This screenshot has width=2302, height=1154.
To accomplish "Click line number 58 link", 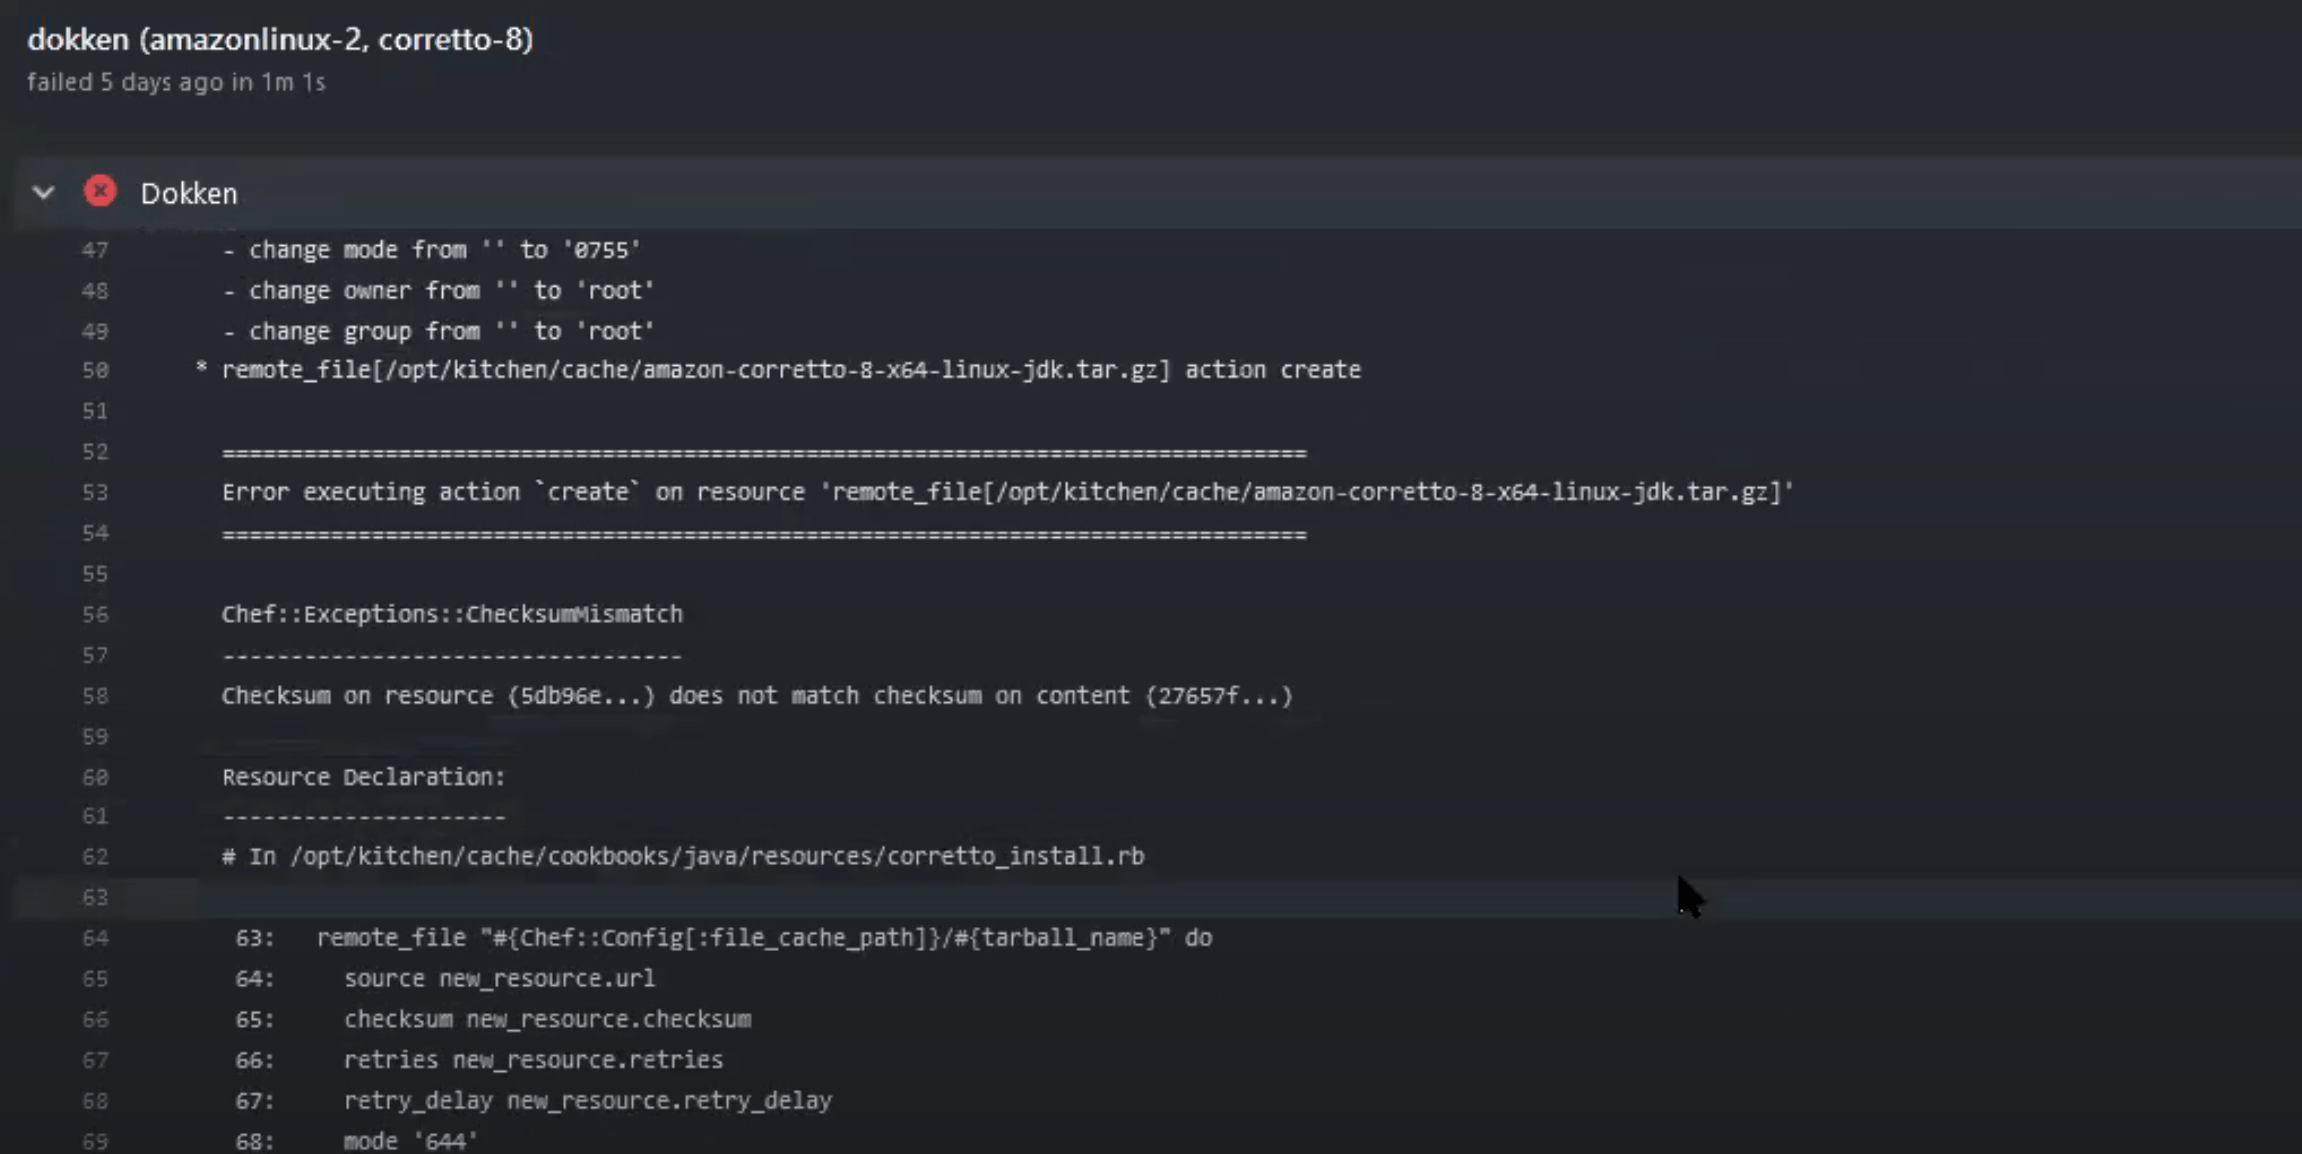I will pyautogui.click(x=95, y=696).
